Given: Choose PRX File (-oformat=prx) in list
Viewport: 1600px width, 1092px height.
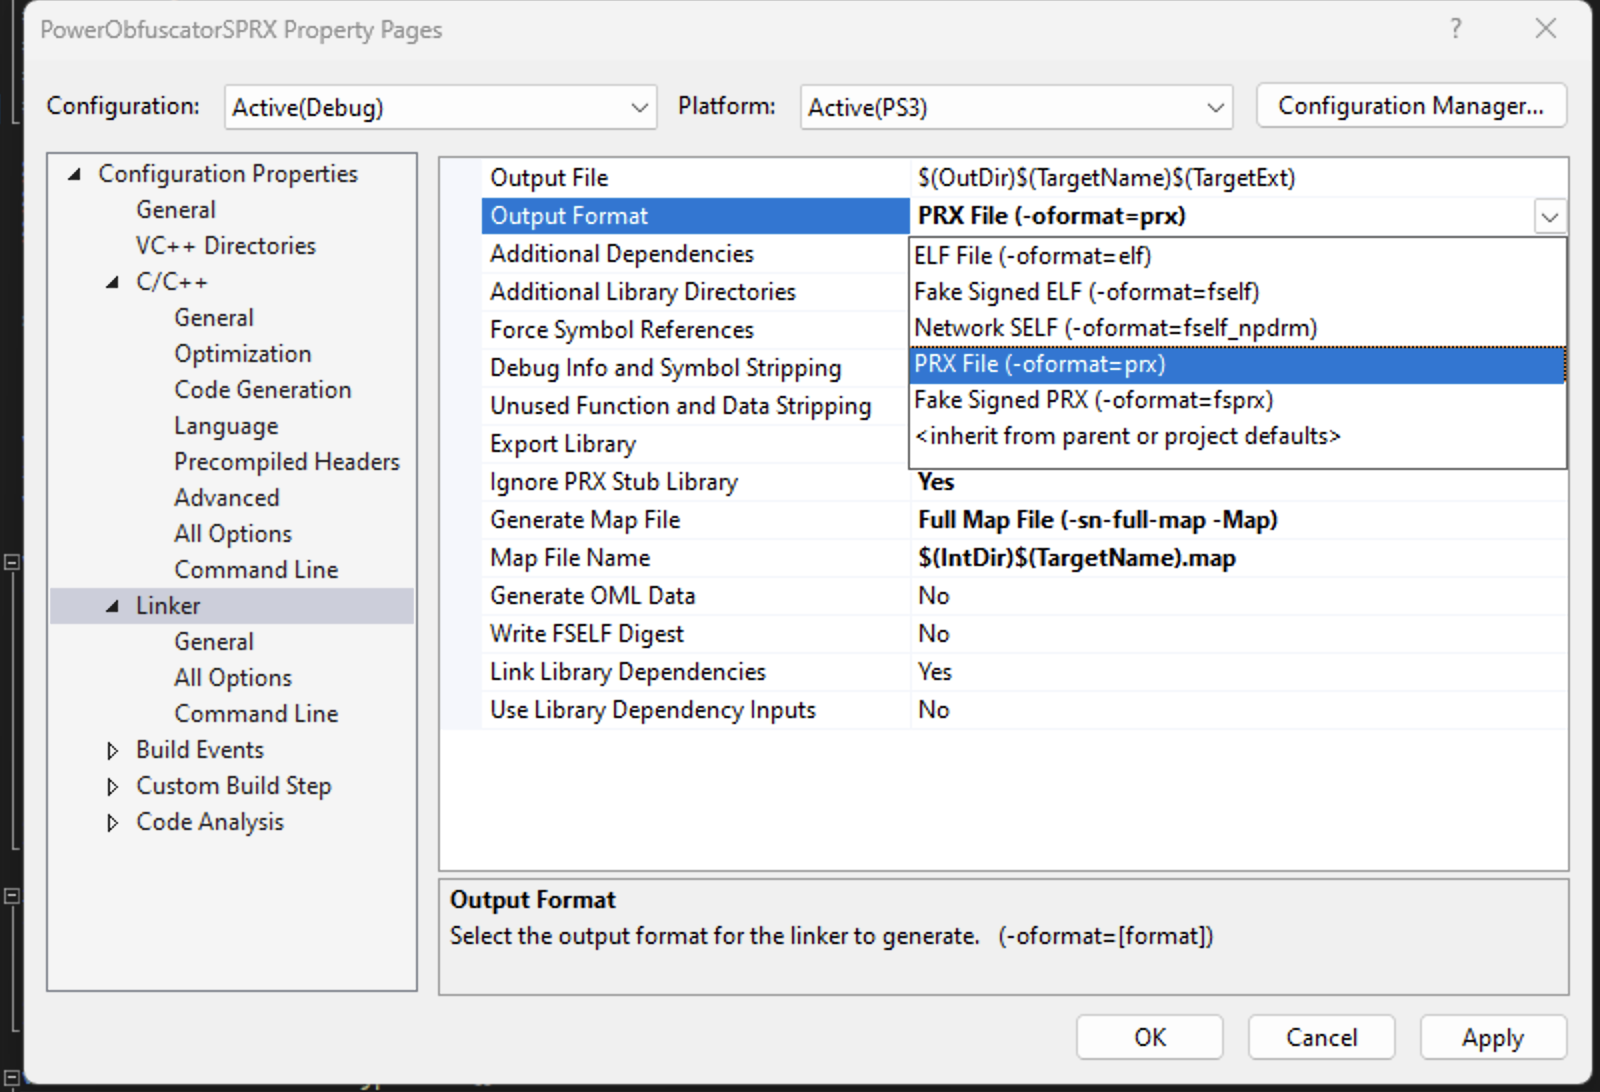Looking at the screenshot, I should (x=1237, y=364).
